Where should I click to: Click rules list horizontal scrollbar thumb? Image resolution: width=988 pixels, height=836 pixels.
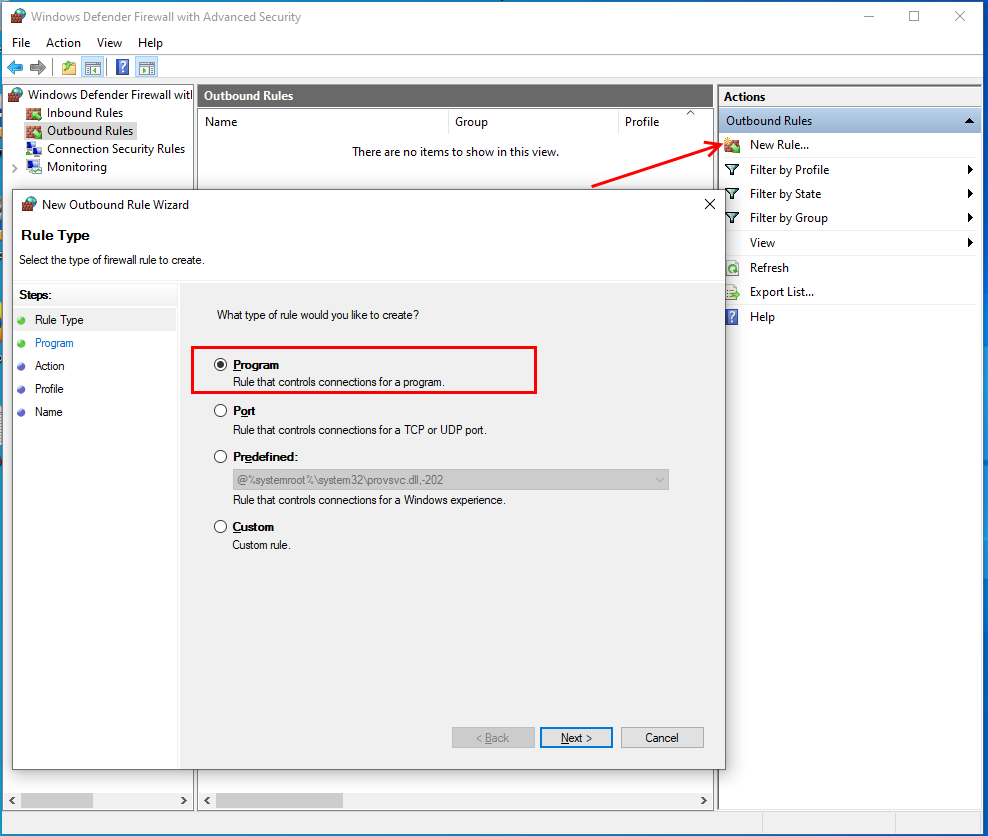[x=279, y=801]
